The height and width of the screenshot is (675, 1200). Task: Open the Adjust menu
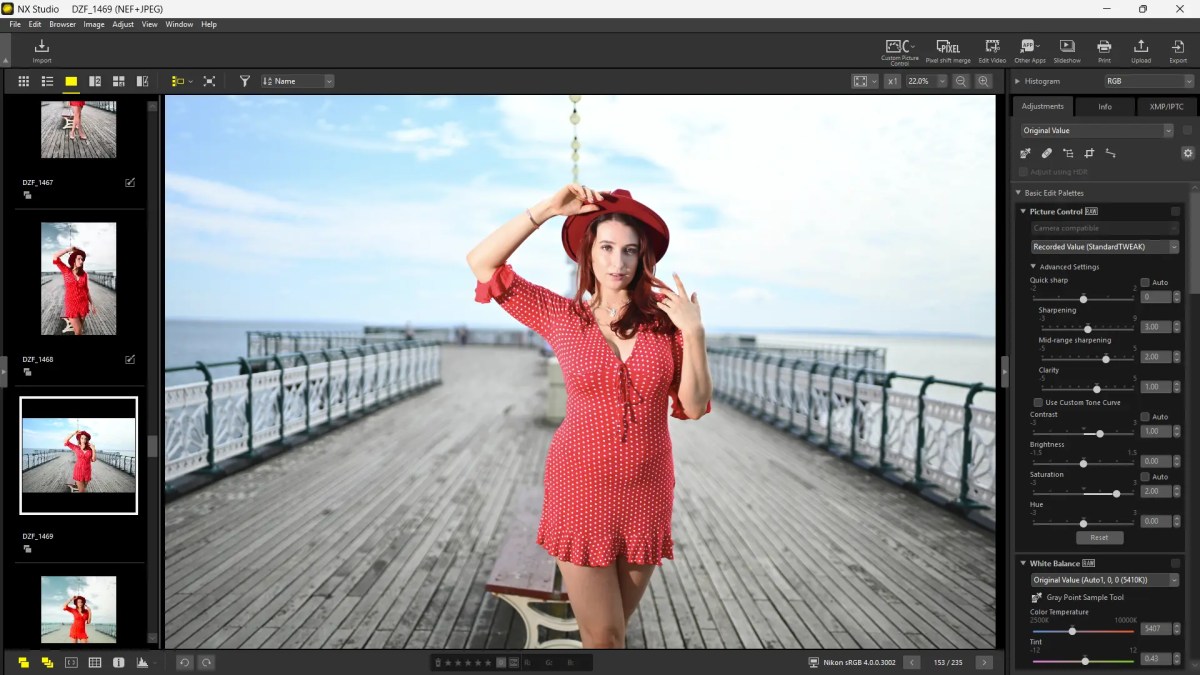click(122, 24)
